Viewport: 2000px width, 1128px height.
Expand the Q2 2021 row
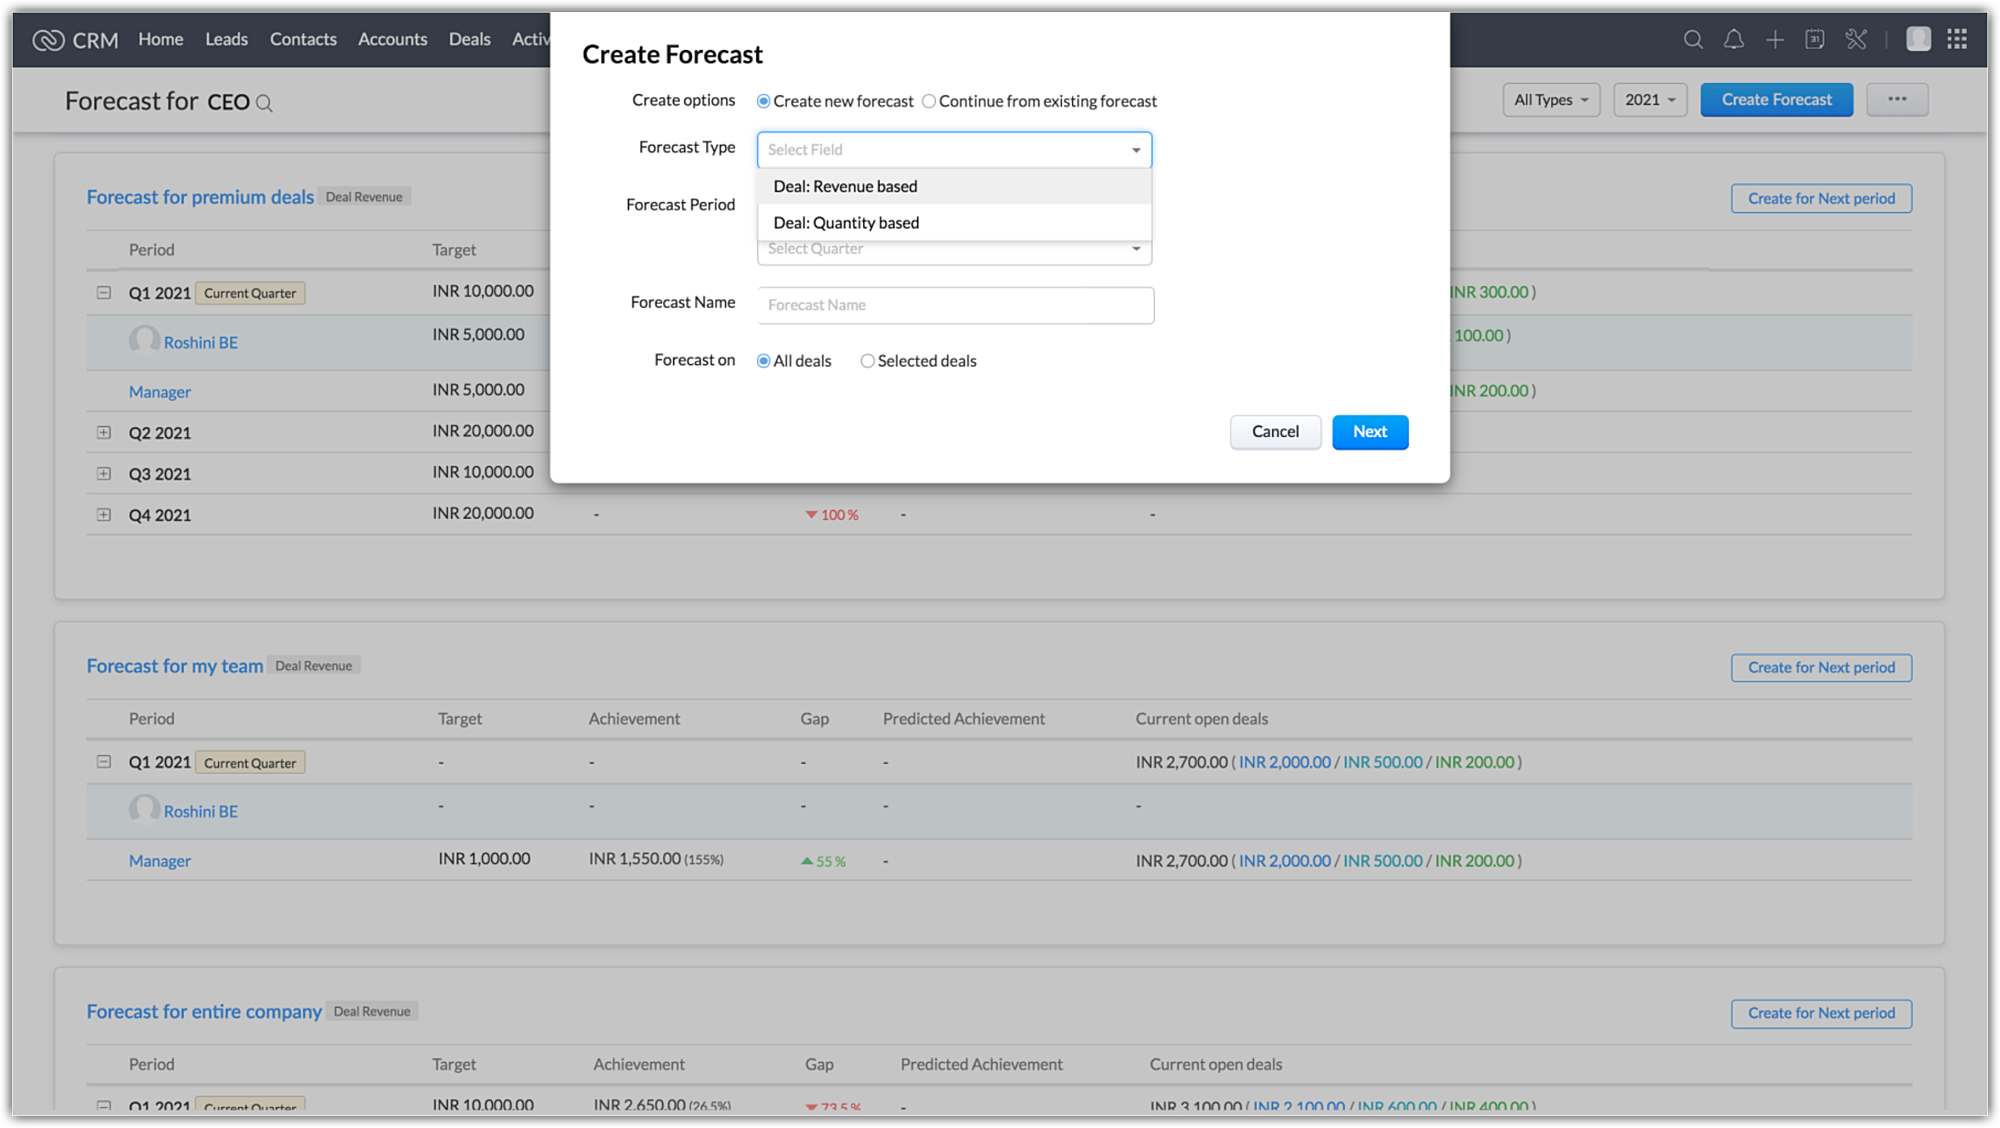click(104, 432)
